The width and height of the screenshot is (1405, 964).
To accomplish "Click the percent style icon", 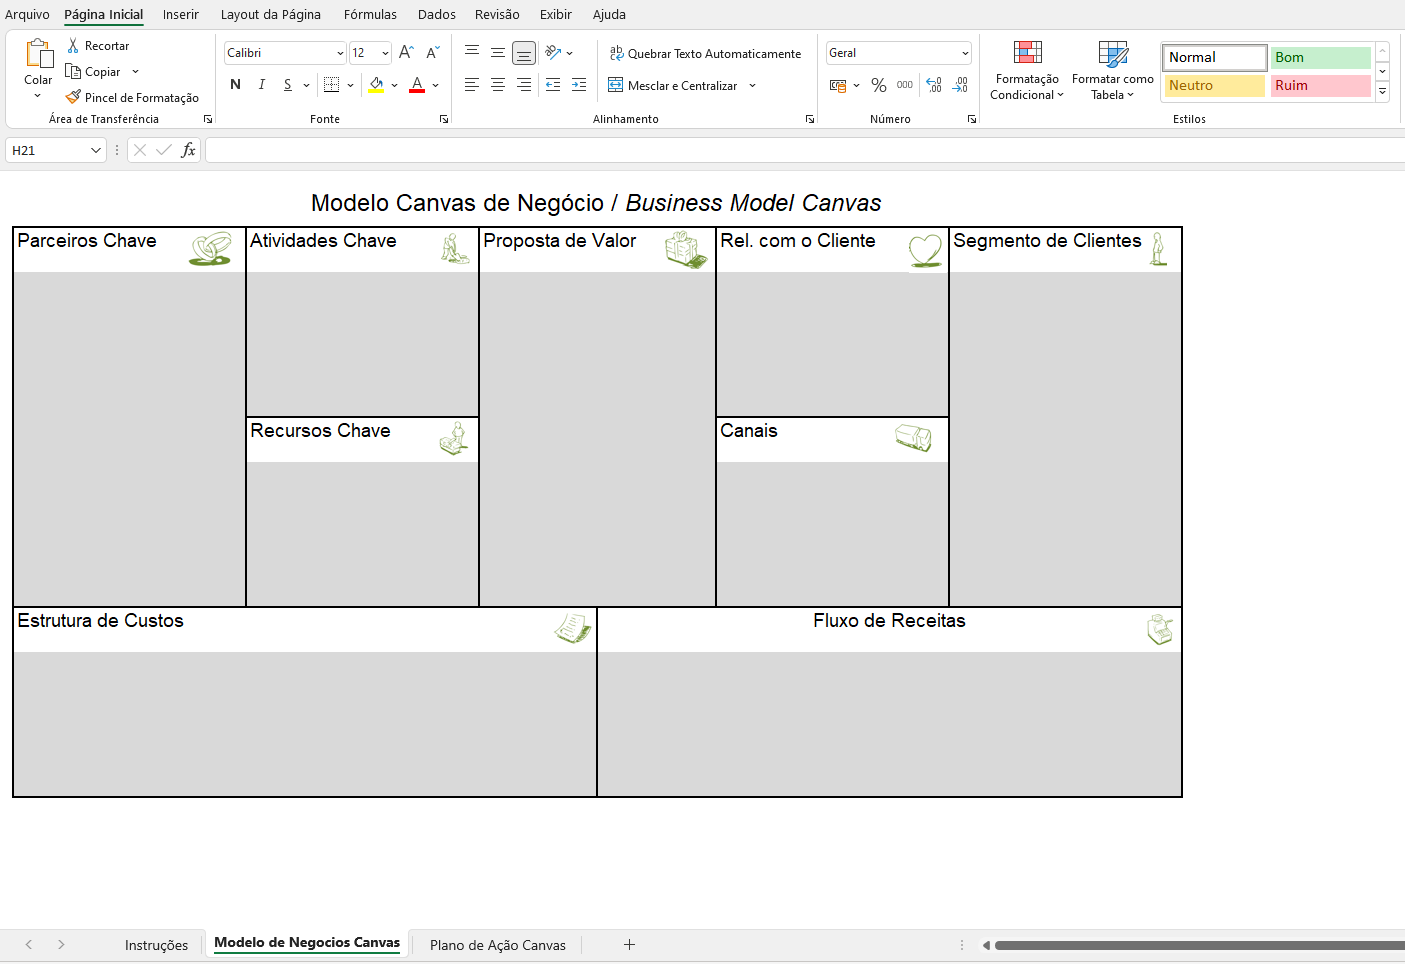I will [x=879, y=86].
